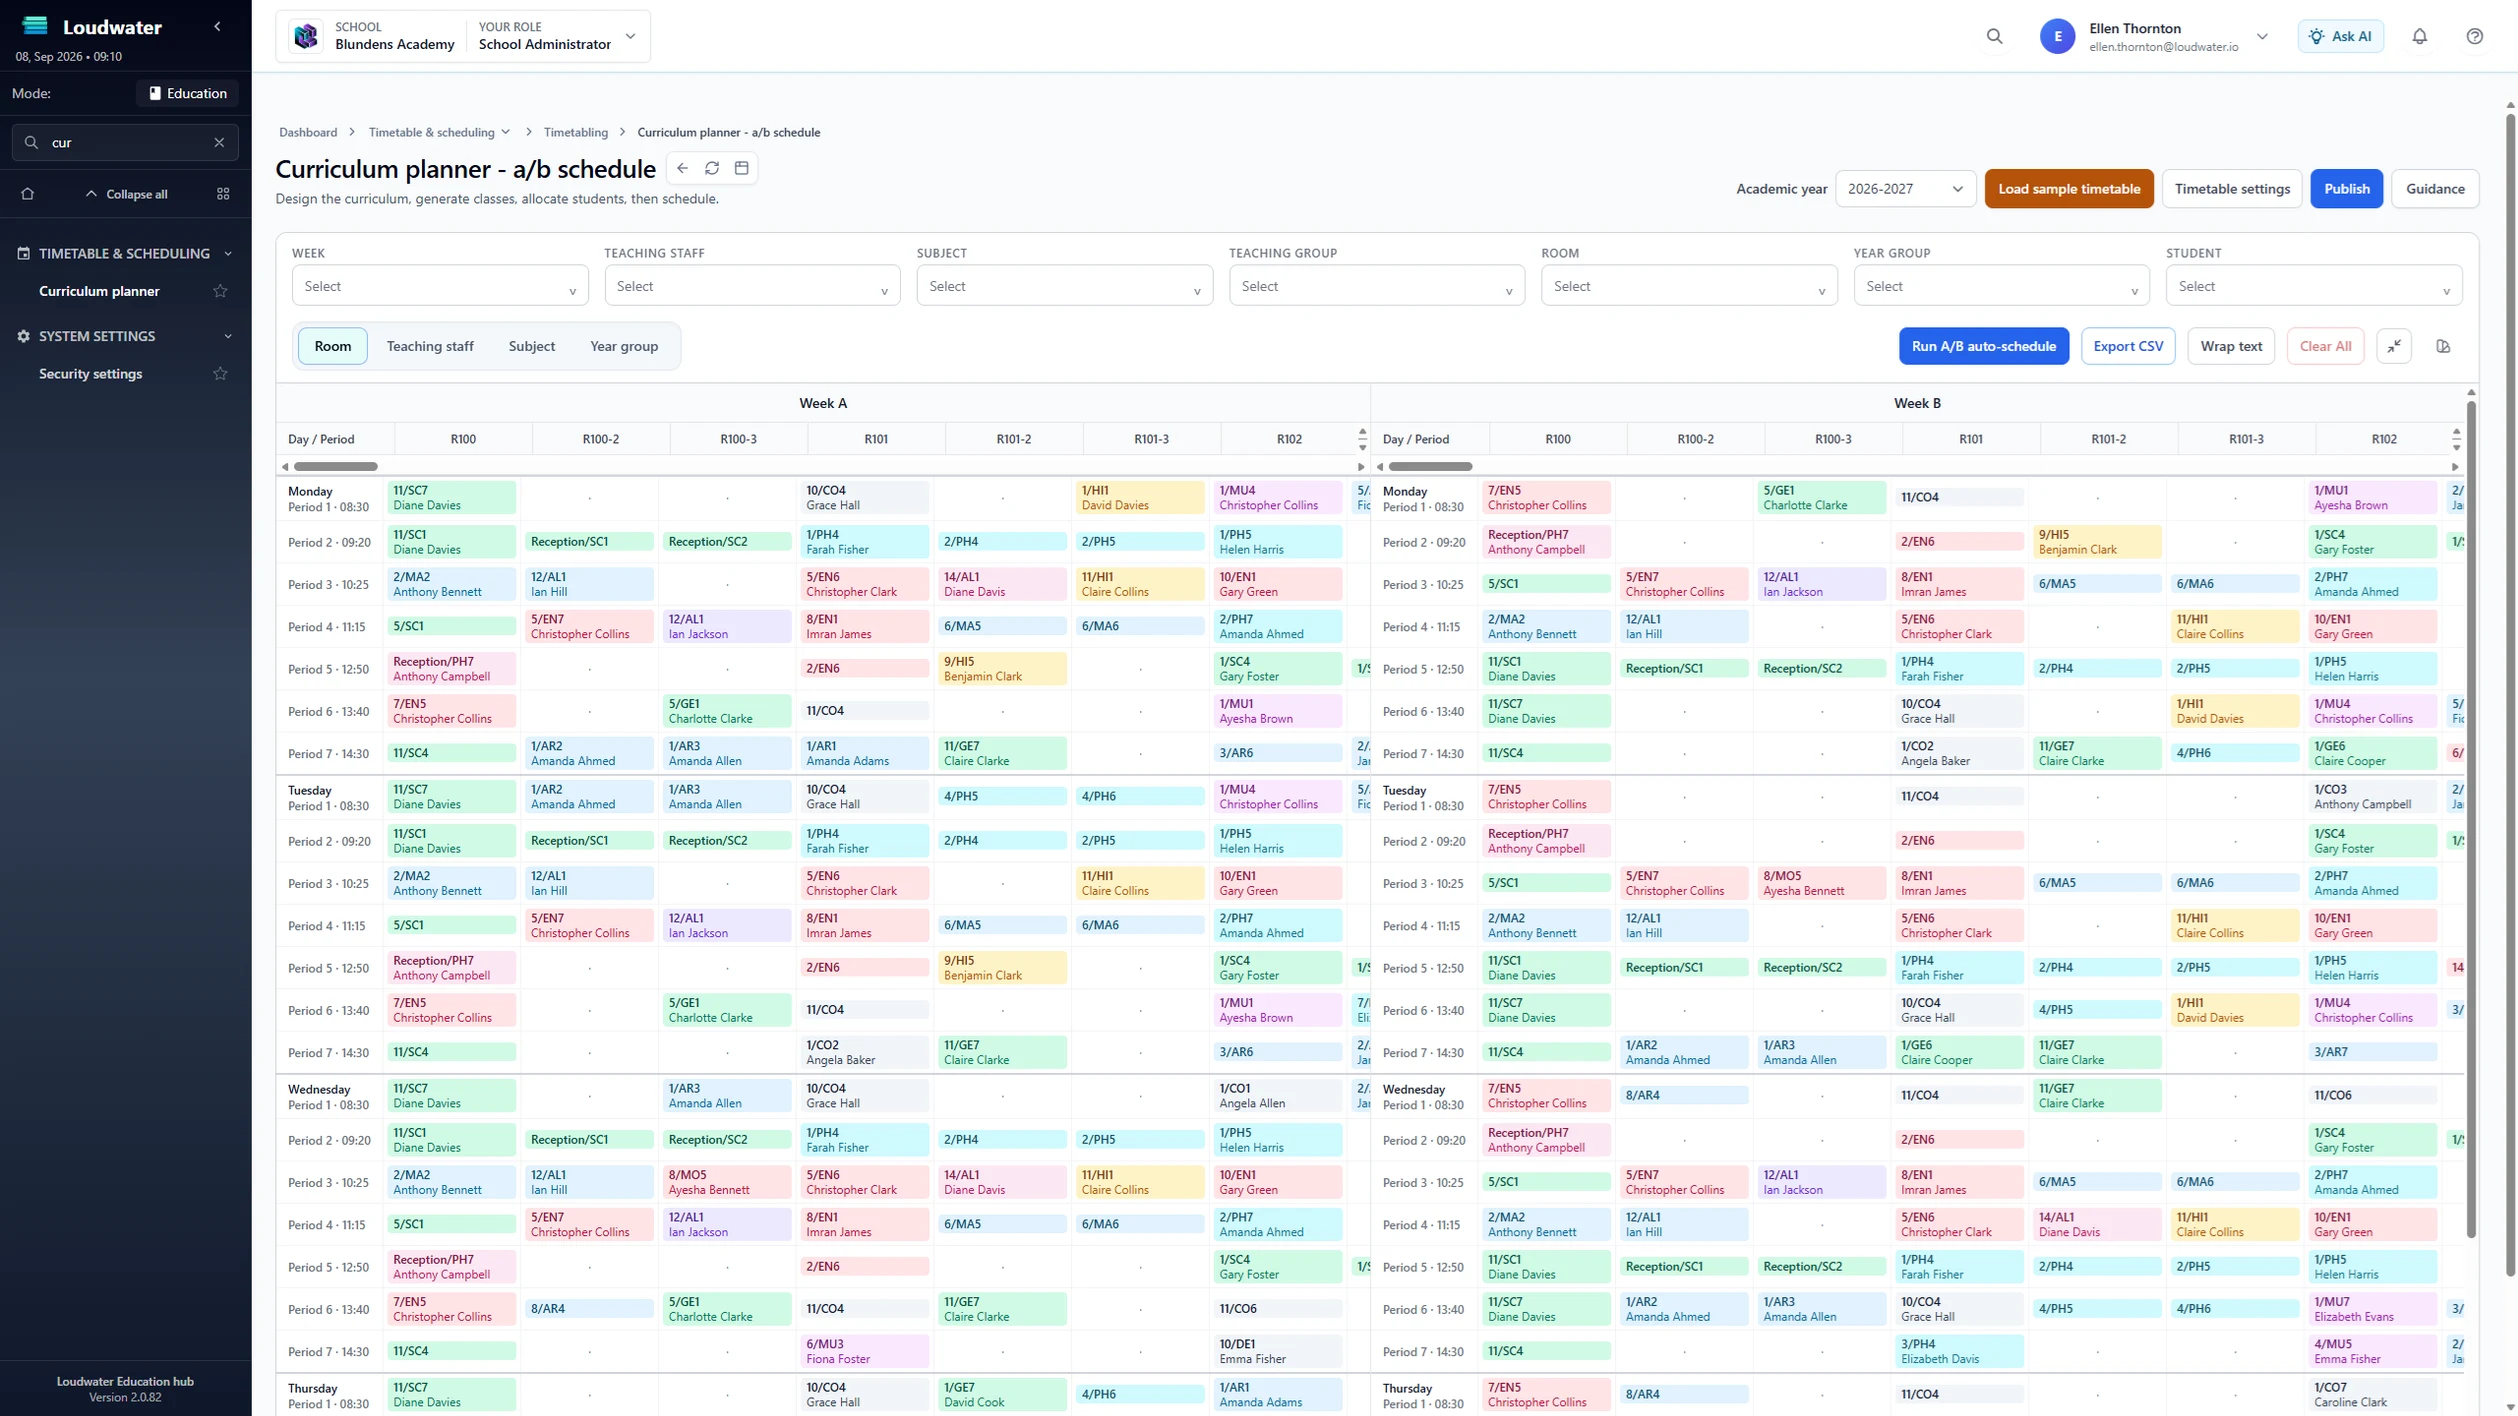Image resolution: width=2518 pixels, height=1416 pixels.
Task: Click Run A/B auto-schedule
Action: [1983, 346]
